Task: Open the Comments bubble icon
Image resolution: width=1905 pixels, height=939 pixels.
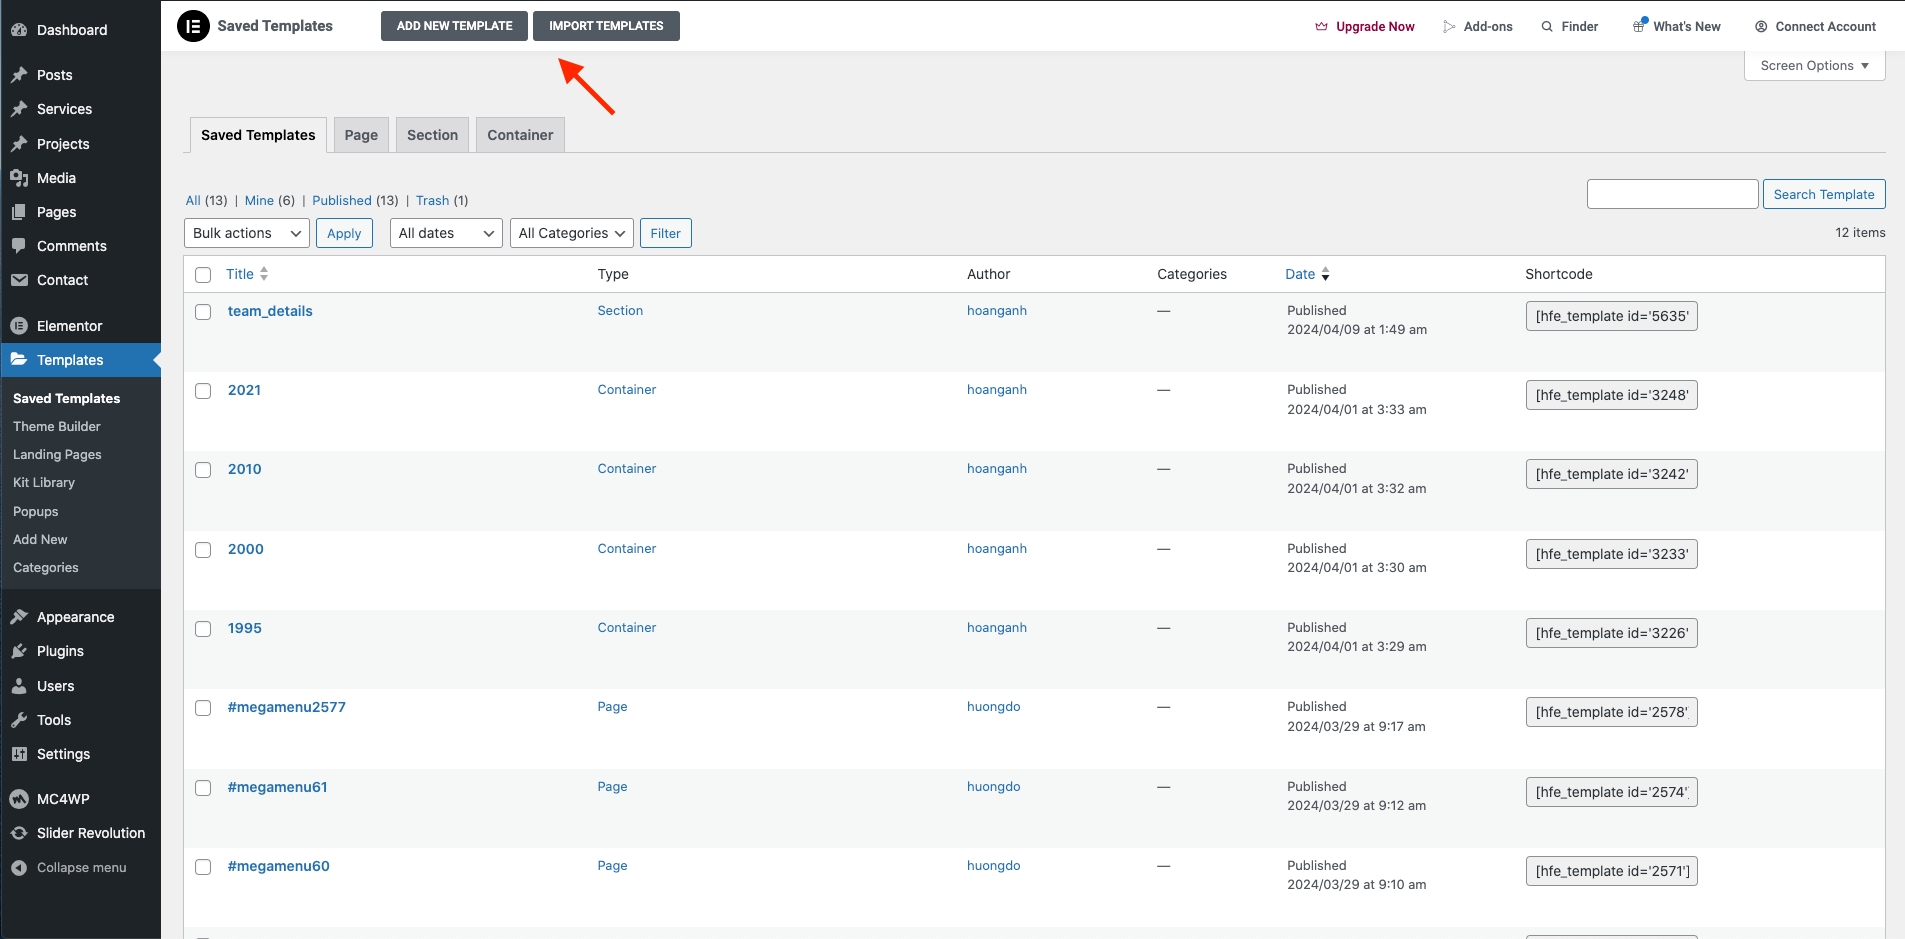Action: pos(19,246)
